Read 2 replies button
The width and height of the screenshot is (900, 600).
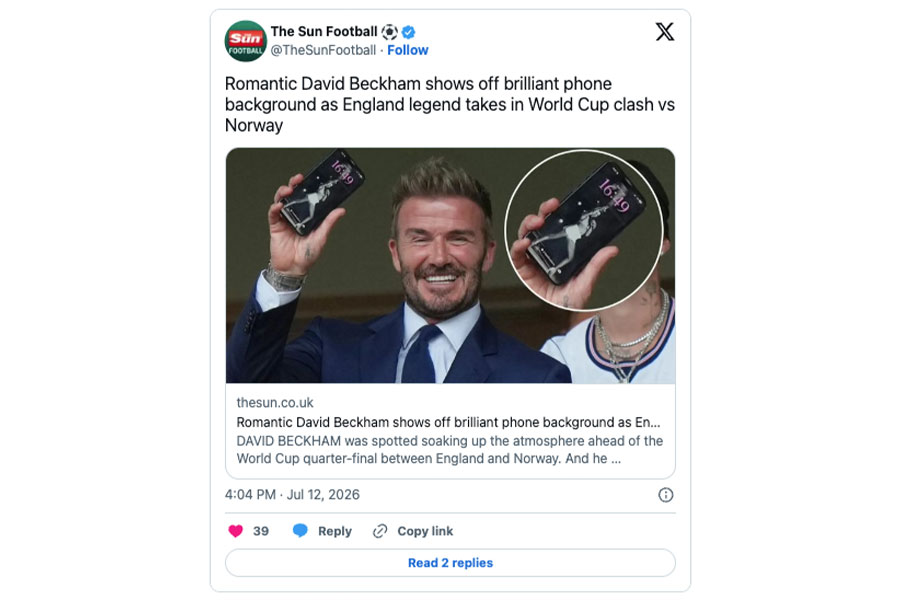coord(450,563)
